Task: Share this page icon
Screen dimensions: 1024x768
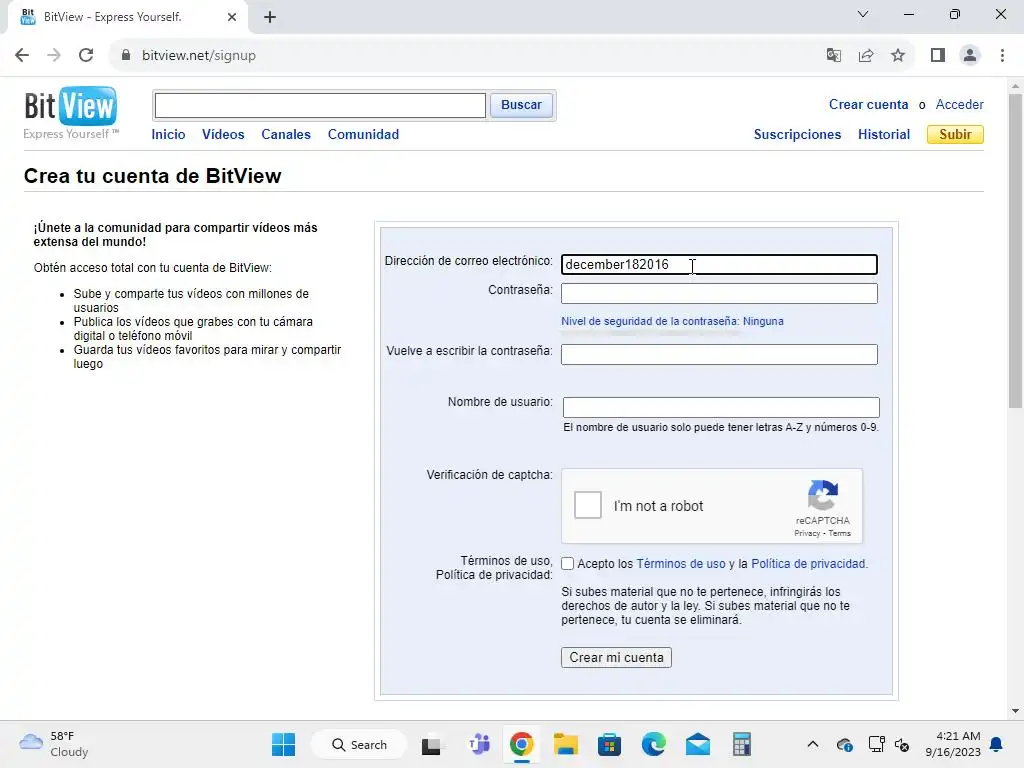Action: point(866,56)
